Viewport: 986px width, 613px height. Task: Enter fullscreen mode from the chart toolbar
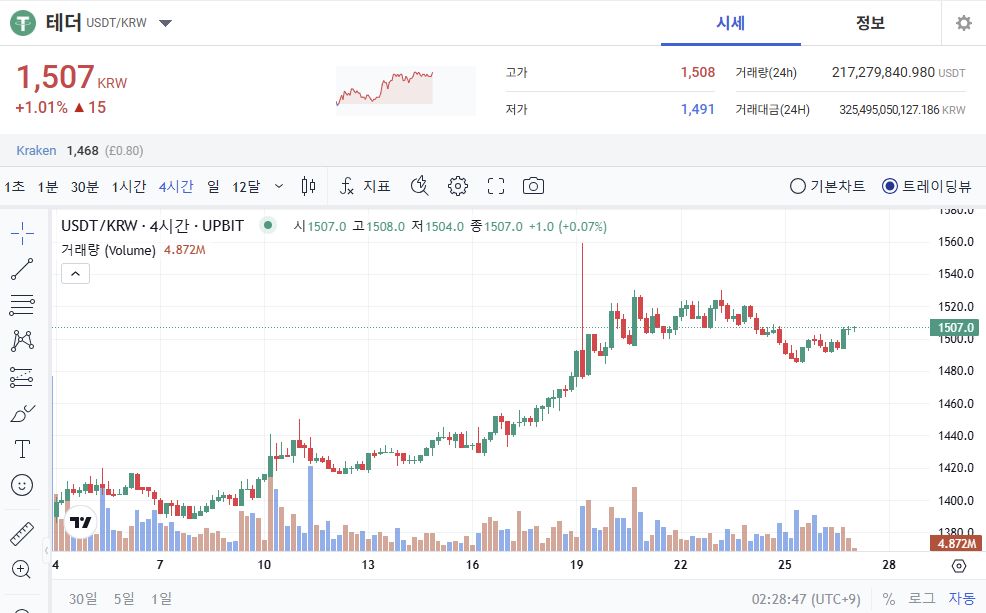495,186
